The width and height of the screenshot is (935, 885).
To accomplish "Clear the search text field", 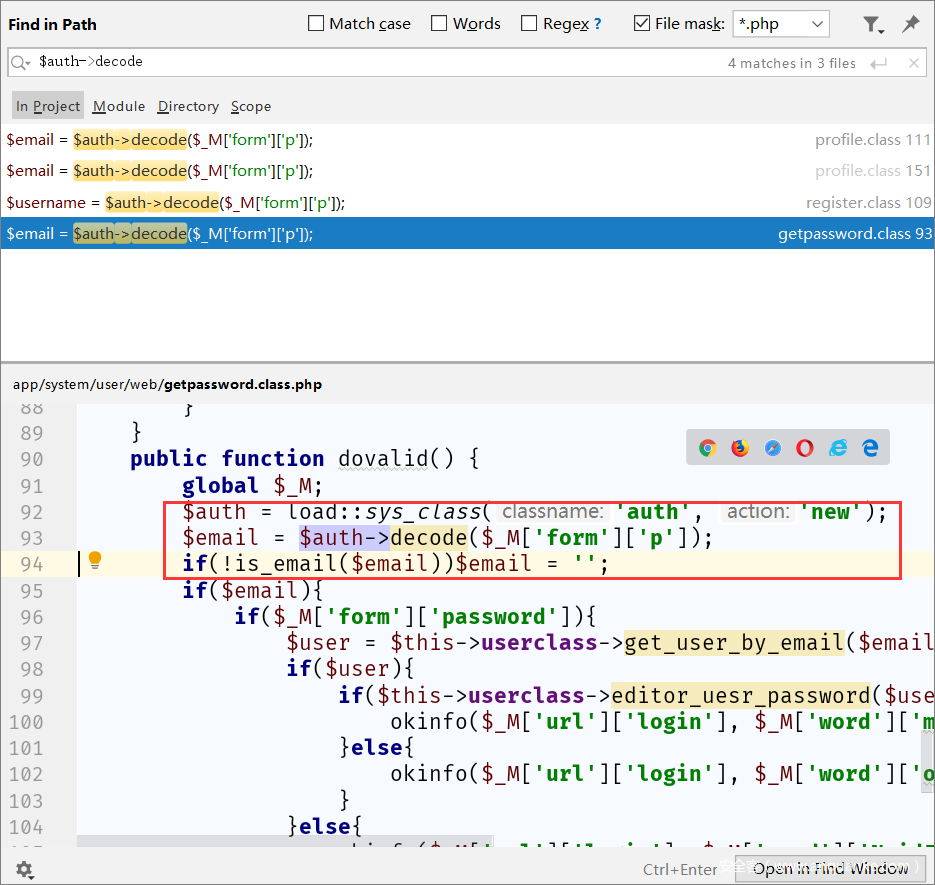I will pyautogui.click(x=914, y=63).
